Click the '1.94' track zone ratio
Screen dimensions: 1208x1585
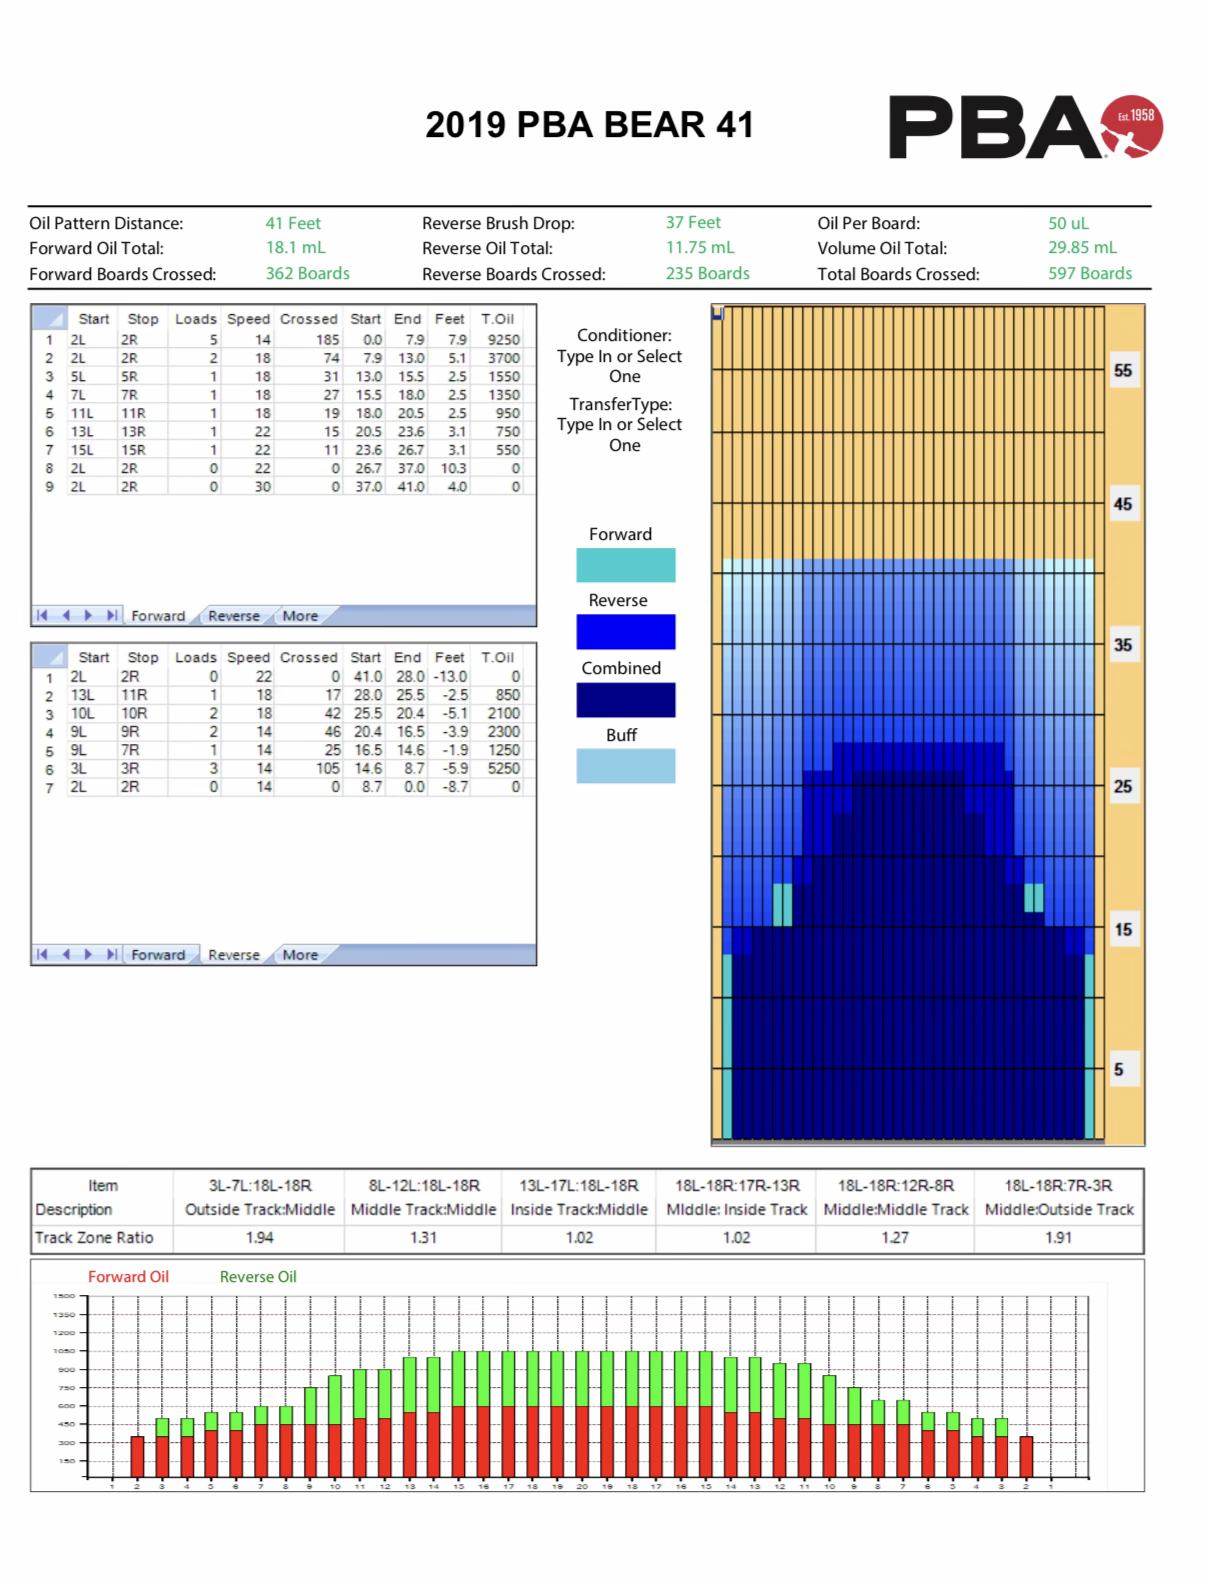point(259,1238)
